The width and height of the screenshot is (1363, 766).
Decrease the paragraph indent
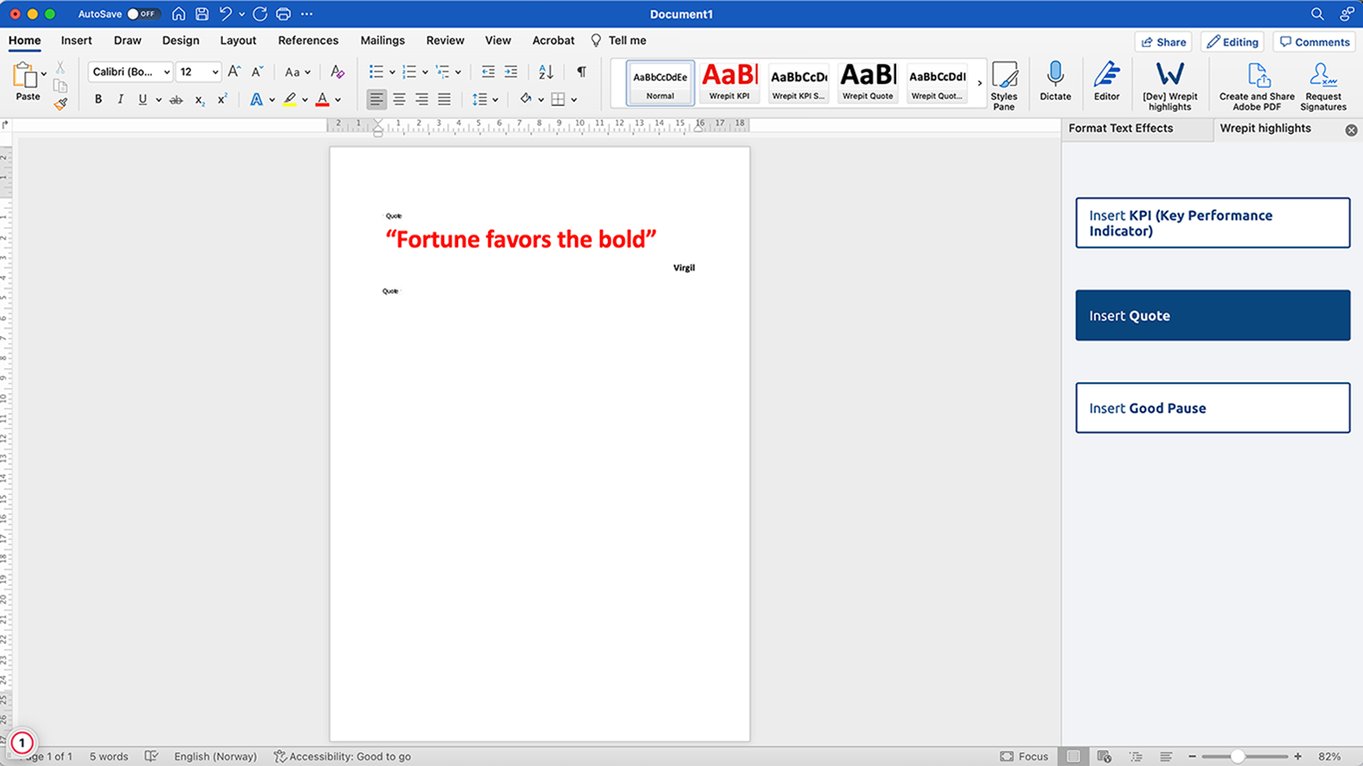pyautogui.click(x=488, y=72)
